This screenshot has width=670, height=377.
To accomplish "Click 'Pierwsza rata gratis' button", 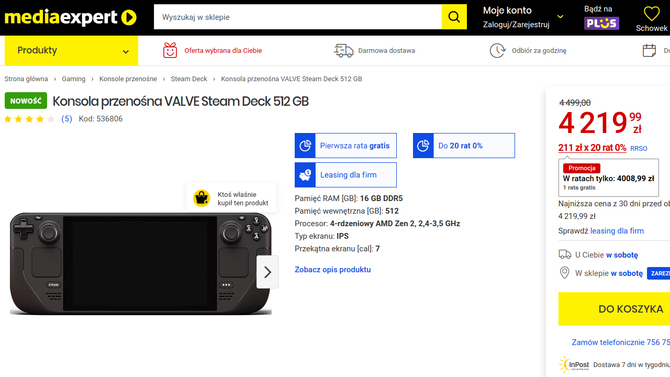I will [x=345, y=146].
